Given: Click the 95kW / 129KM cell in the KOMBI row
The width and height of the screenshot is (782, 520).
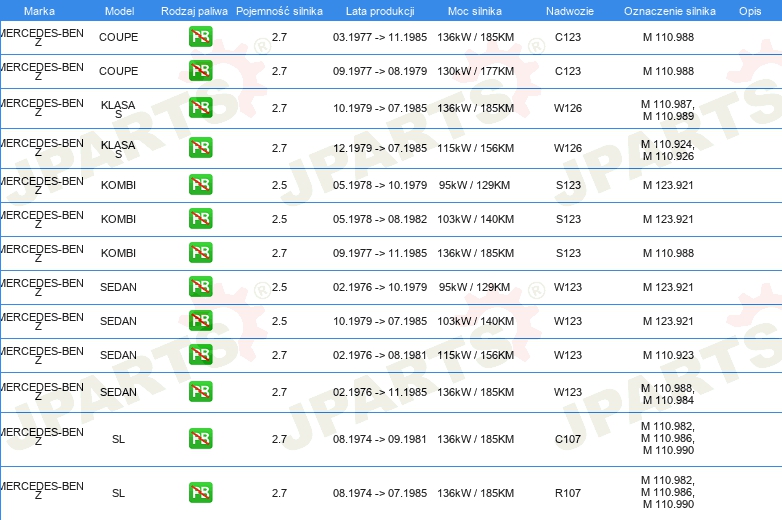Looking at the screenshot, I should click(474, 185).
